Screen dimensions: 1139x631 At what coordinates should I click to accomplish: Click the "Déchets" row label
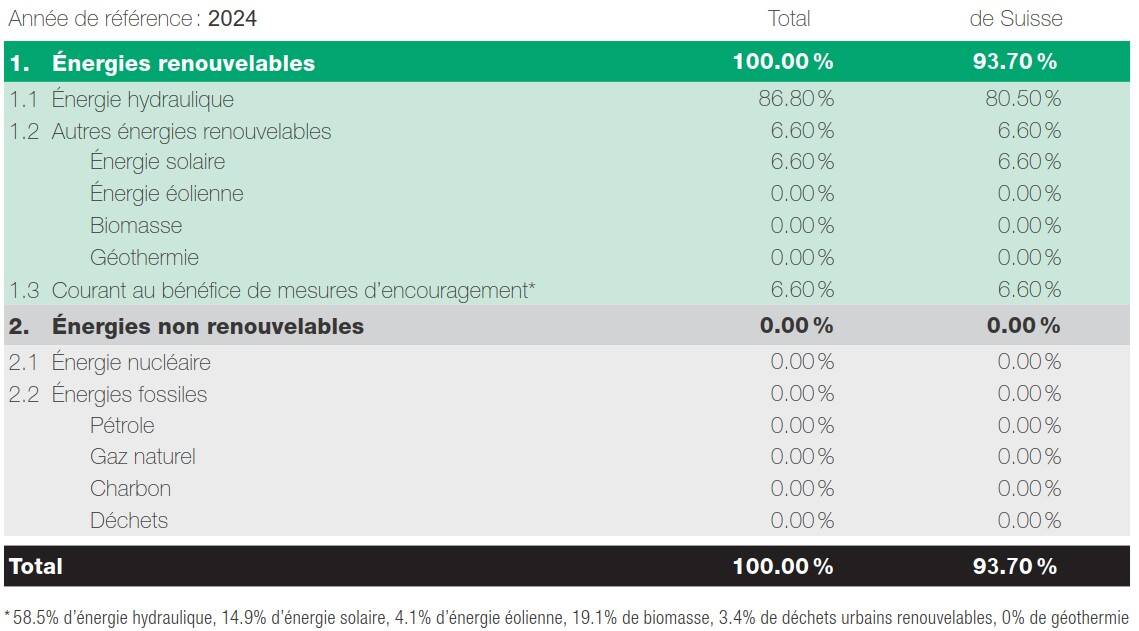click(129, 520)
